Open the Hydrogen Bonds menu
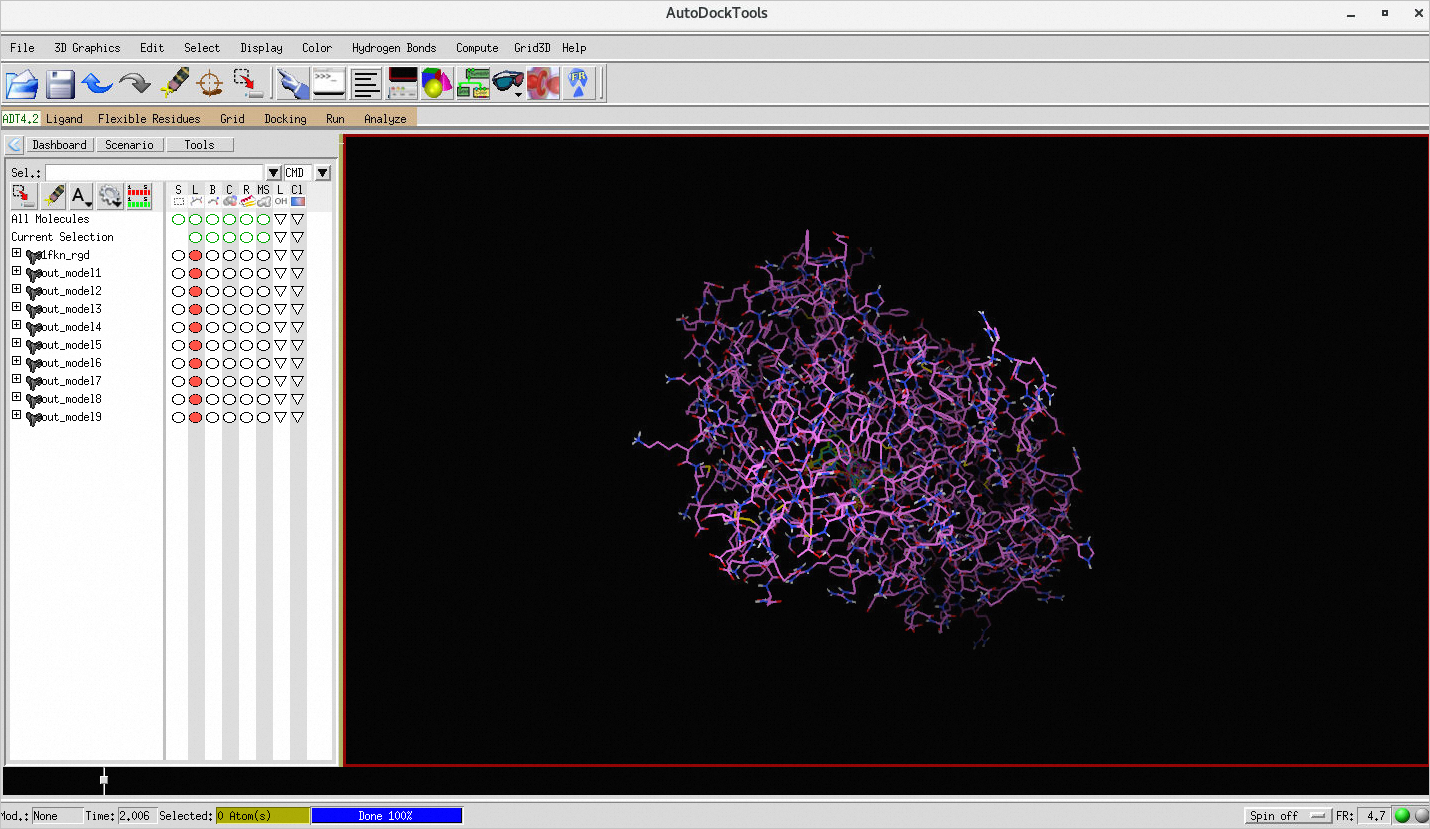The width and height of the screenshot is (1430, 829). 393,48
